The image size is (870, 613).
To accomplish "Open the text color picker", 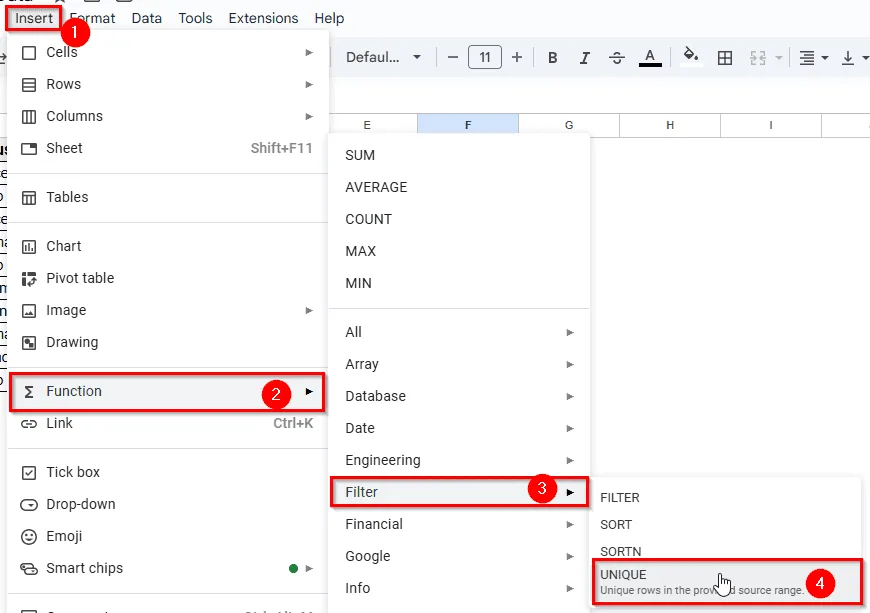I will [650, 58].
